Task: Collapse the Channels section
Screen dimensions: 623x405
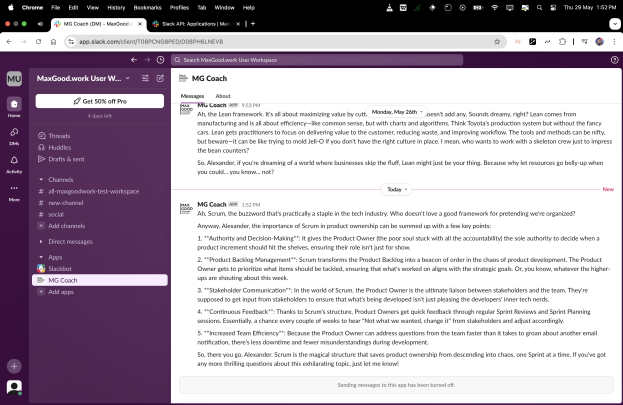Action: pos(41,180)
